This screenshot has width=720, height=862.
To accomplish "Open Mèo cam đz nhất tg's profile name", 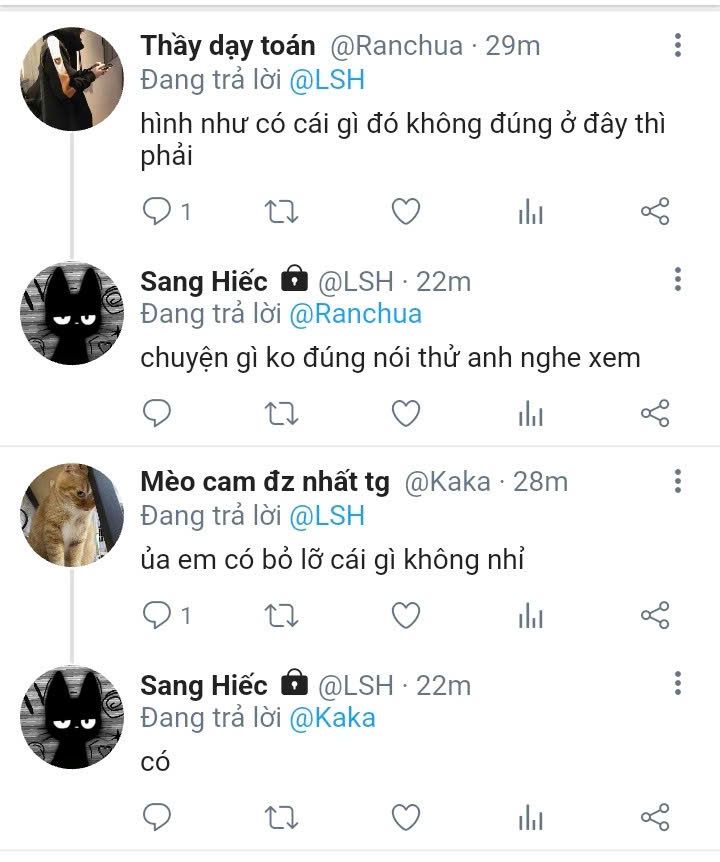I will [x=265, y=482].
